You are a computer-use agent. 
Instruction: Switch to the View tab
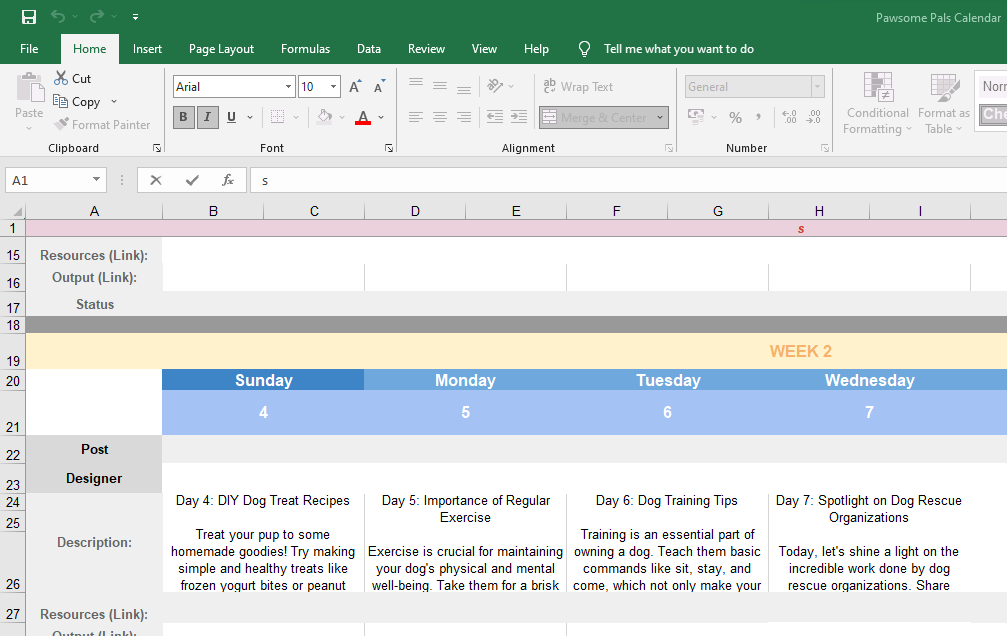tap(484, 49)
